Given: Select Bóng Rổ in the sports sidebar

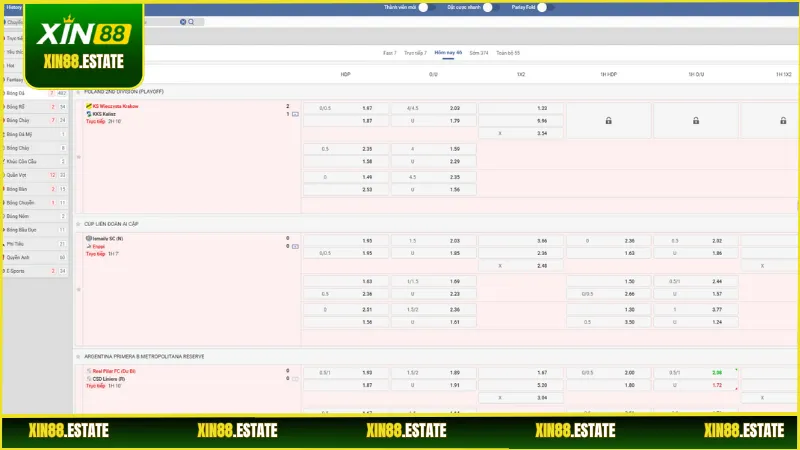Looking at the screenshot, I should [35, 107].
